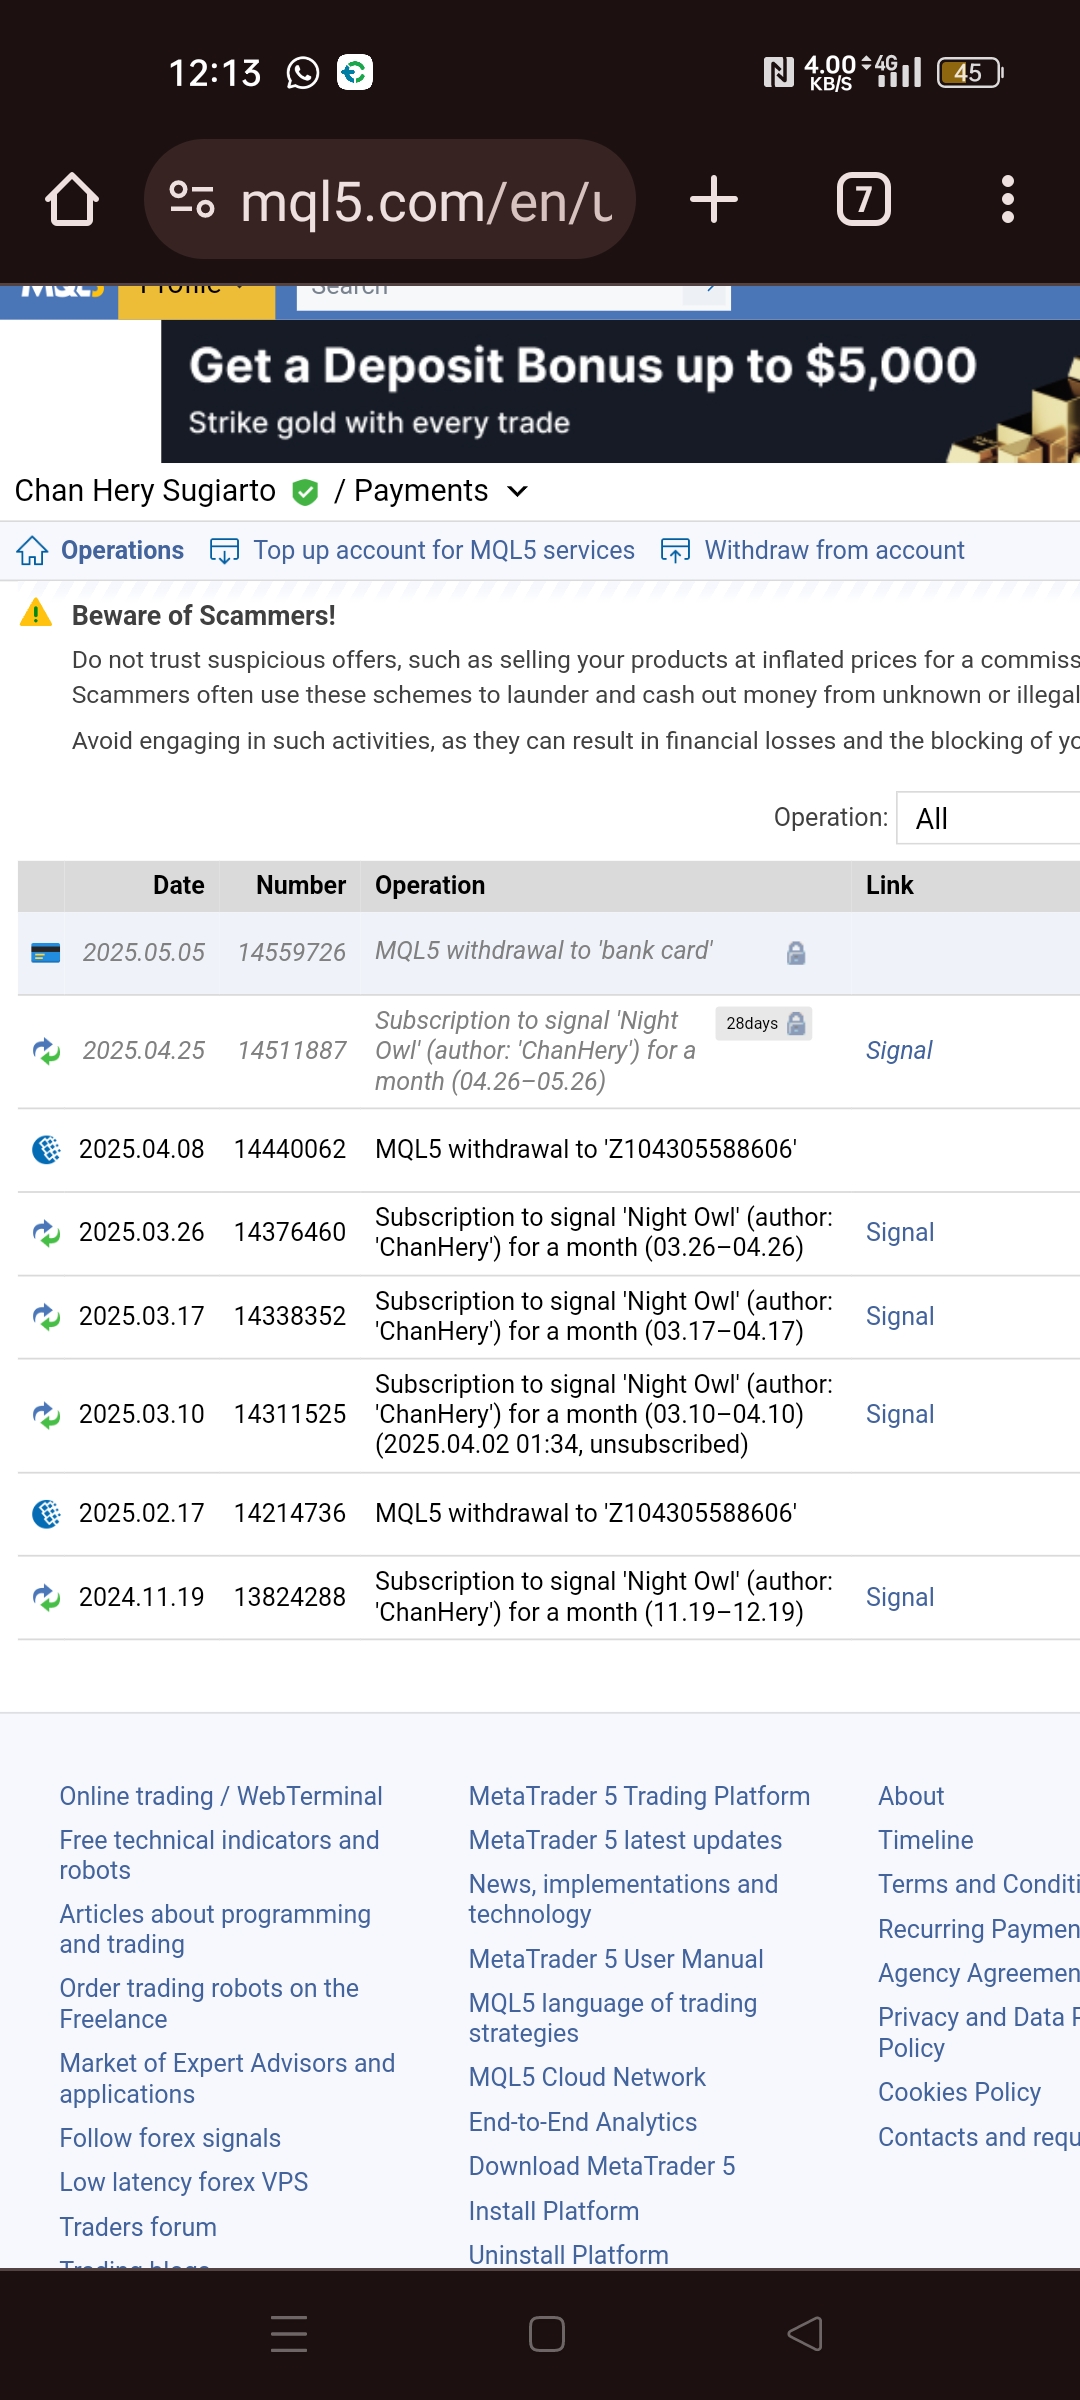Open MQL5 Cloud Network link
The width and height of the screenshot is (1080, 2400).
pos(587,2077)
